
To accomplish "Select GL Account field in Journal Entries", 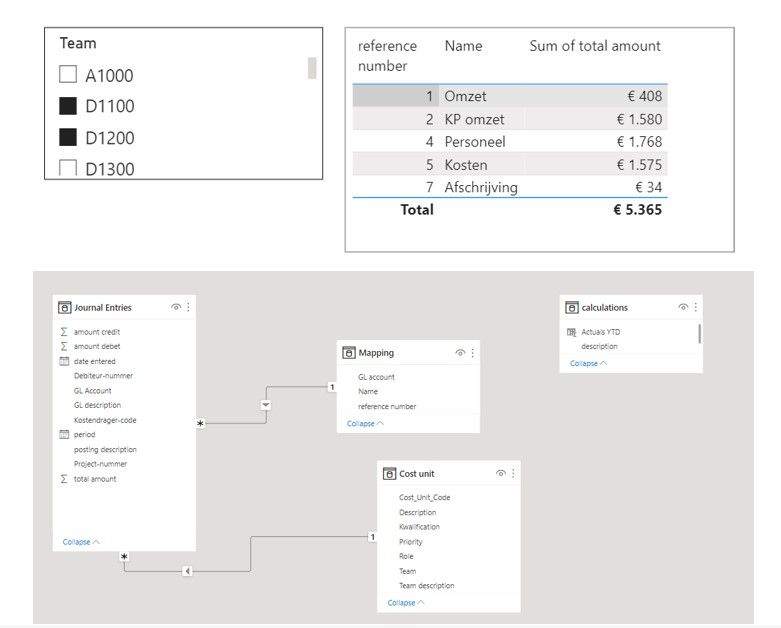I will click(93, 390).
